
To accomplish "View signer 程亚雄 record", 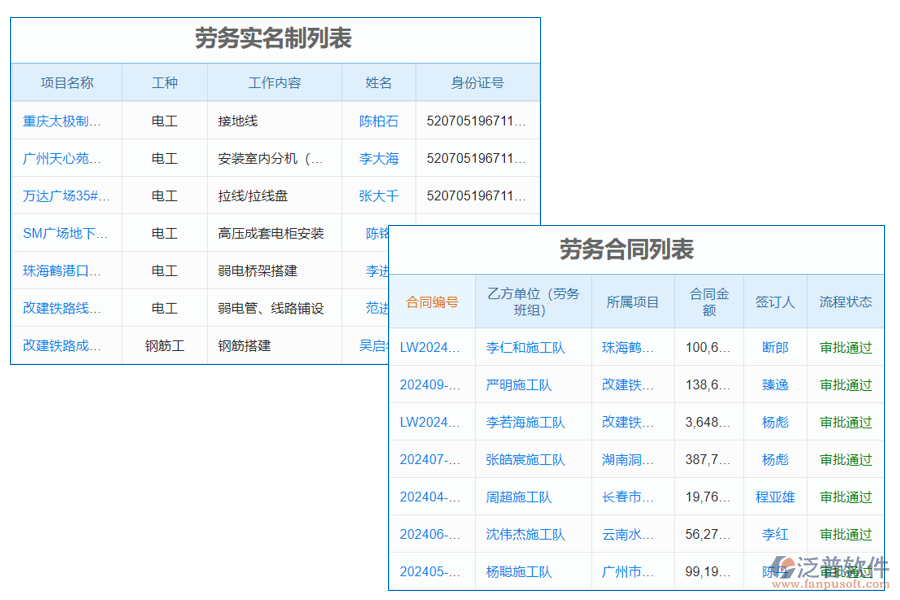I will pyautogui.click(x=775, y=496).
